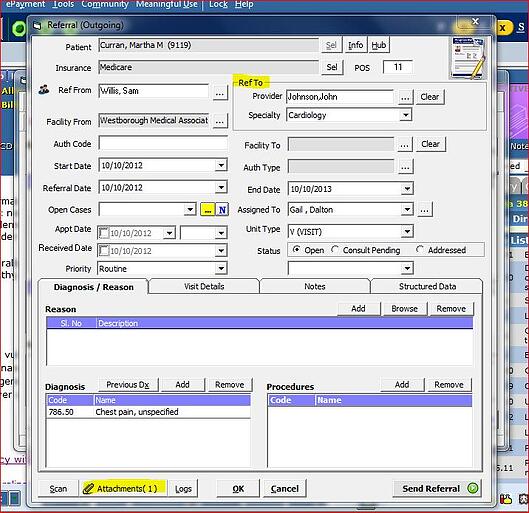
Task: Switch to the Notes tab
Action: coord(315,286)
